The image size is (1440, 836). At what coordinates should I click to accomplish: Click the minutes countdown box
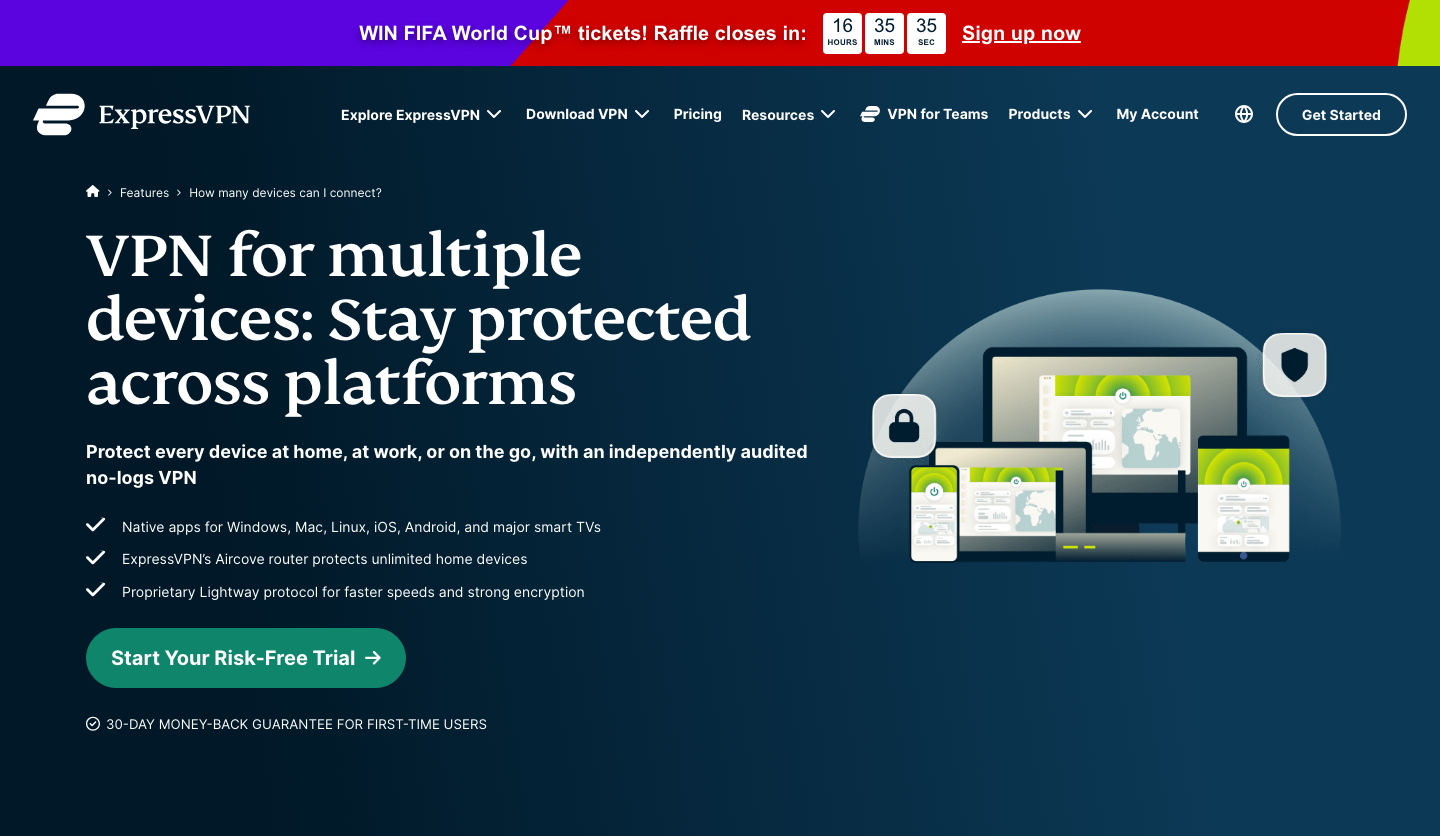[x=884, y=33]
